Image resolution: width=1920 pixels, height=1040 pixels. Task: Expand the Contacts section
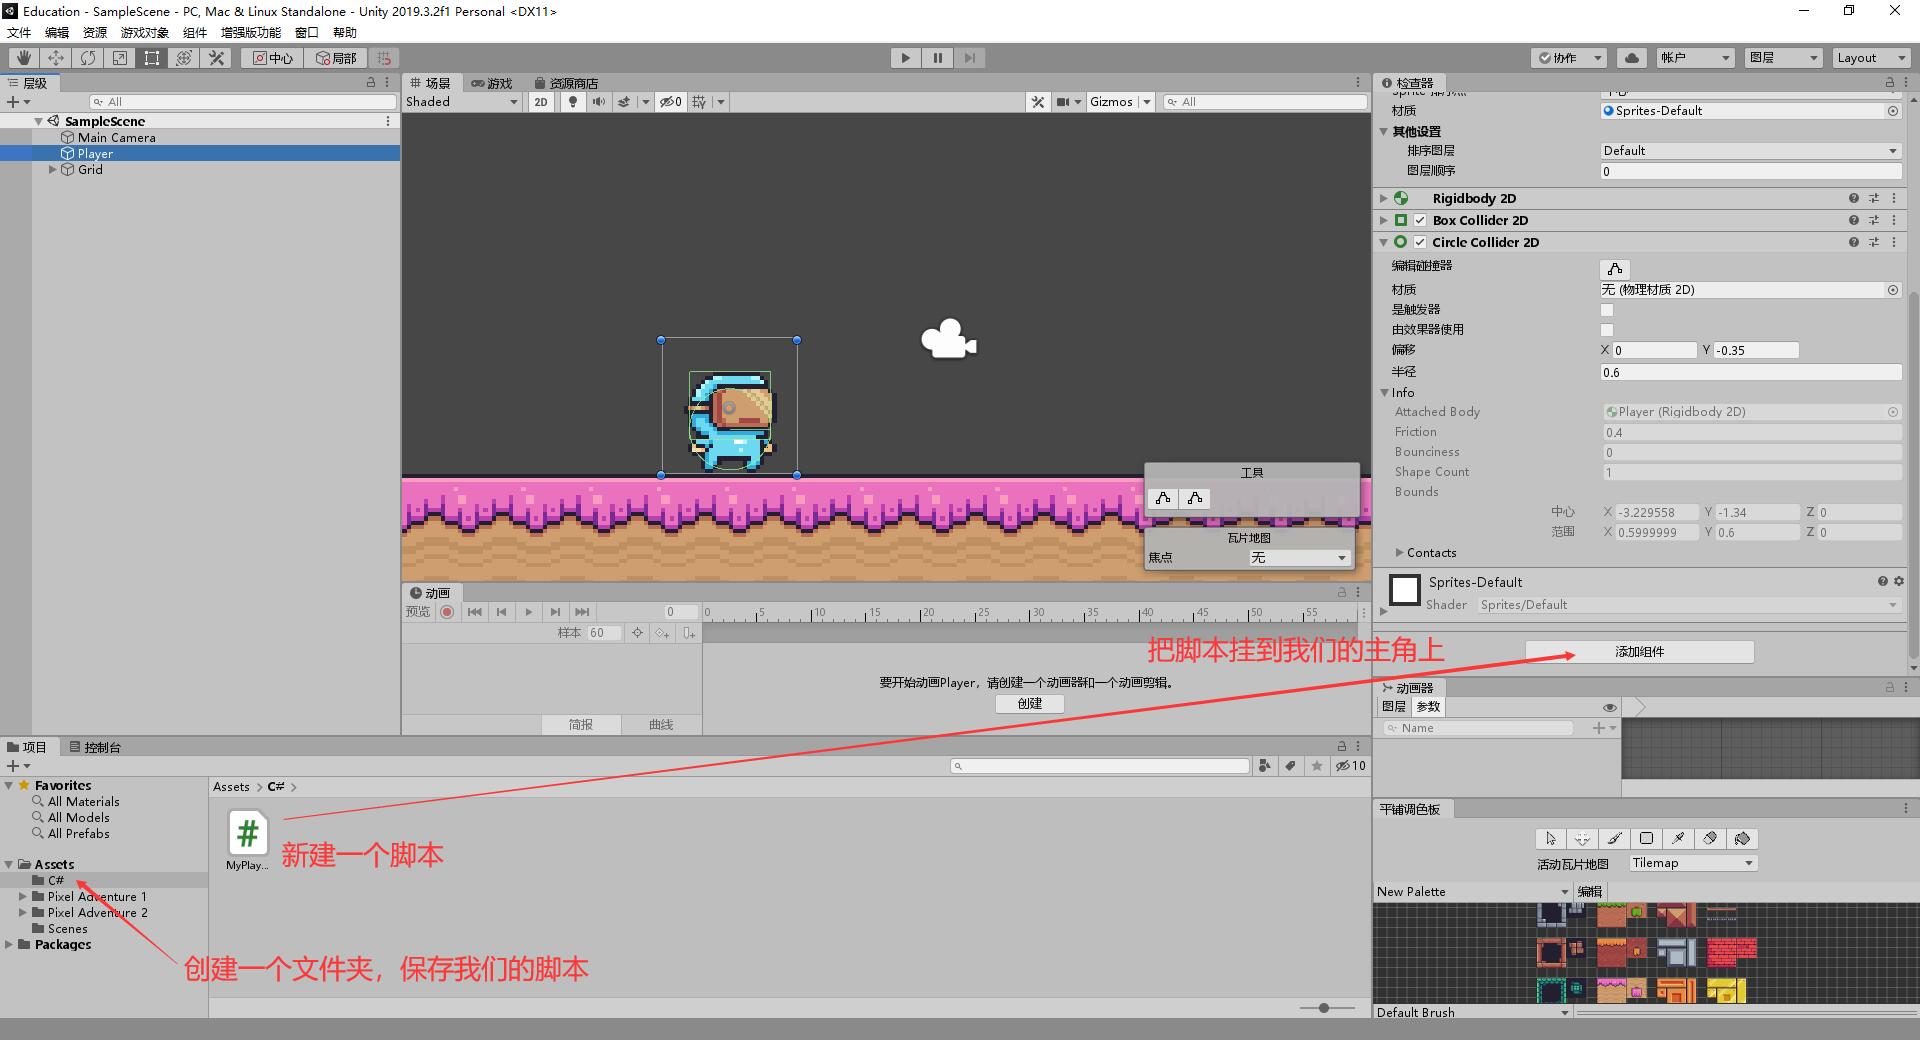pyautogui.click(x=1400, y=553)
